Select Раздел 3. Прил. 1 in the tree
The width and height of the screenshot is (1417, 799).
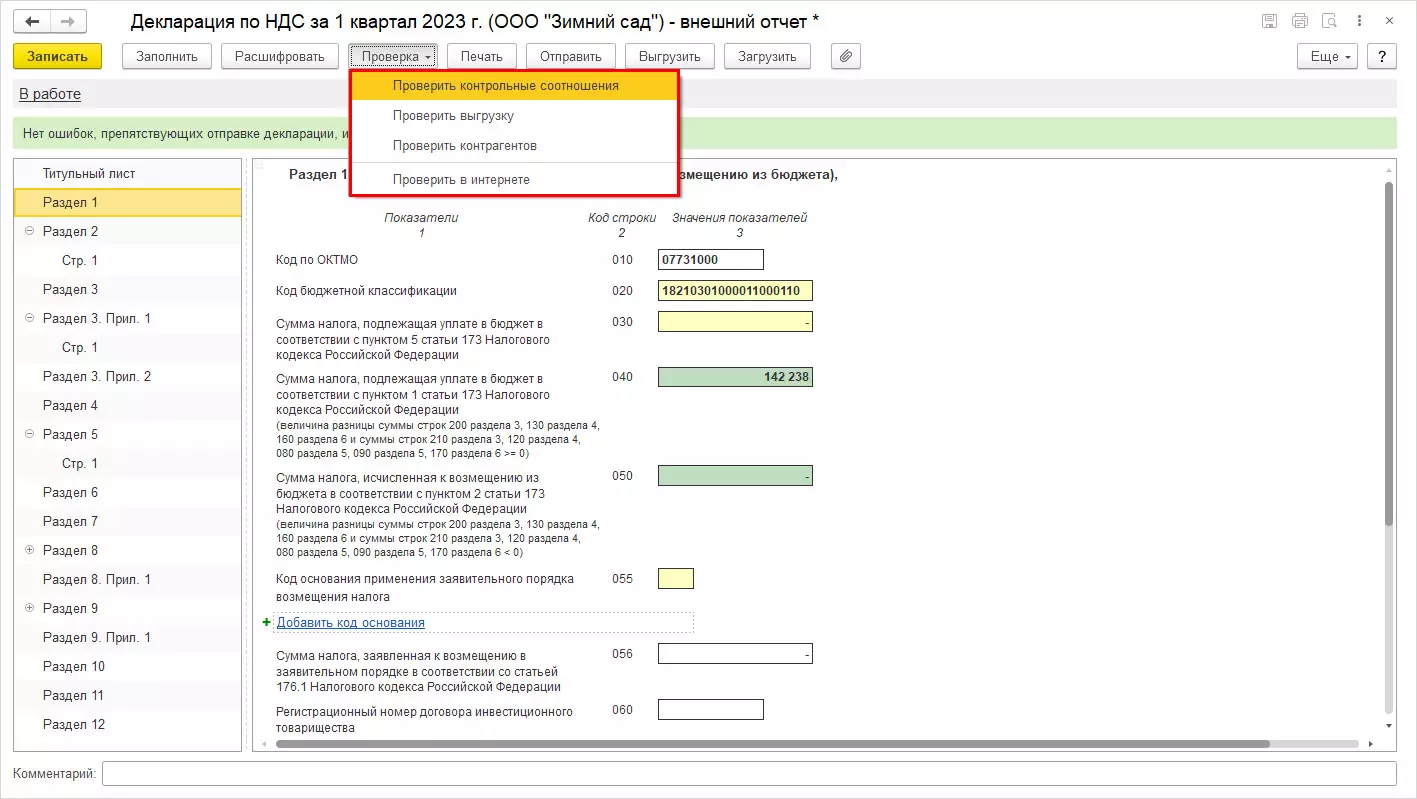[128, 319]
